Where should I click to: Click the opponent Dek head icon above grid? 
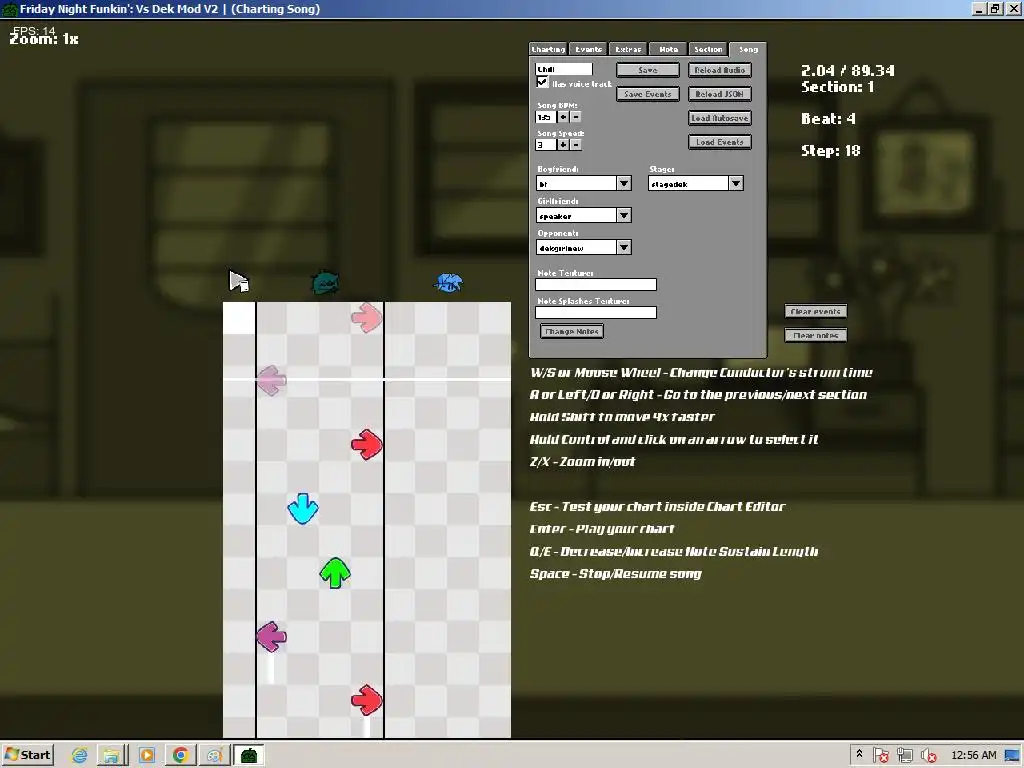coord(325,282)
